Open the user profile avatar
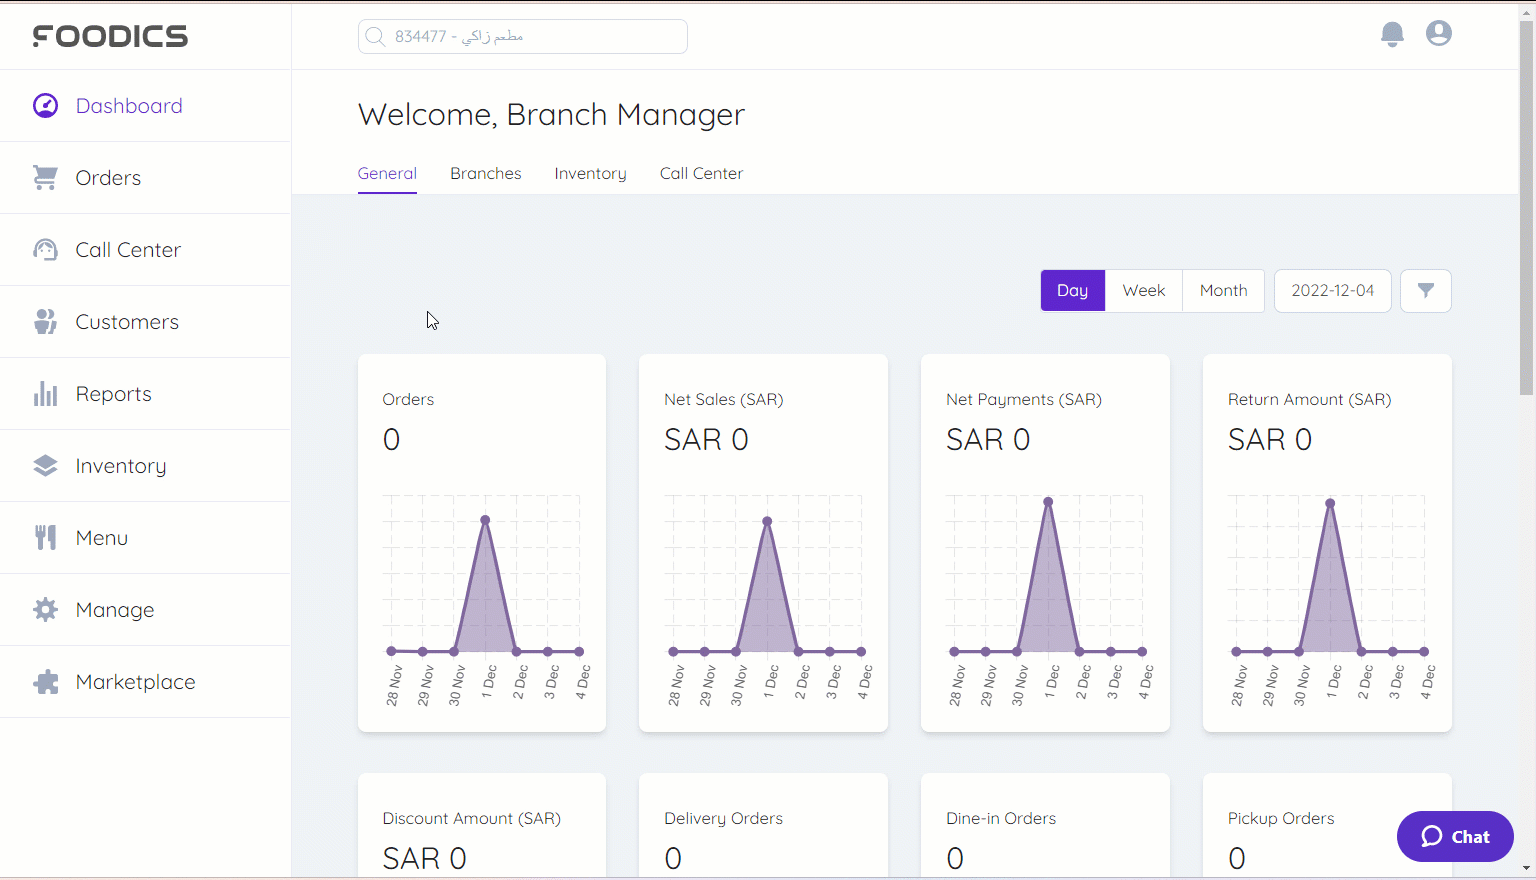 click(1439, 34)
